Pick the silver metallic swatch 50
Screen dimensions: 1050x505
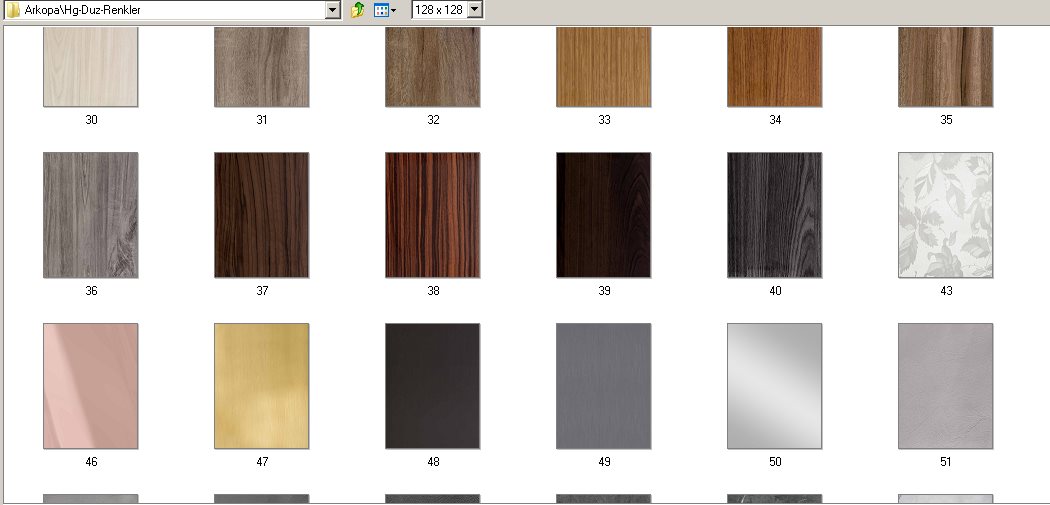(x=775, y=386)
